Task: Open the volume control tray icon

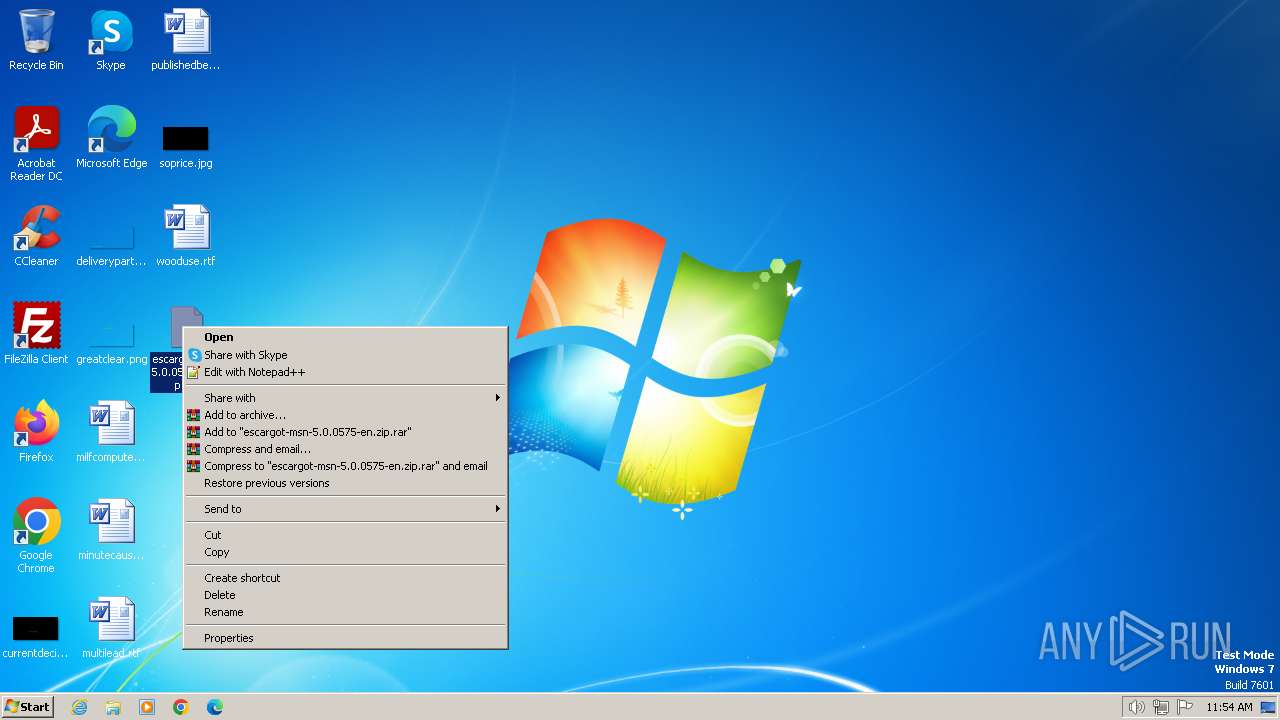Action: (1136, 707)
